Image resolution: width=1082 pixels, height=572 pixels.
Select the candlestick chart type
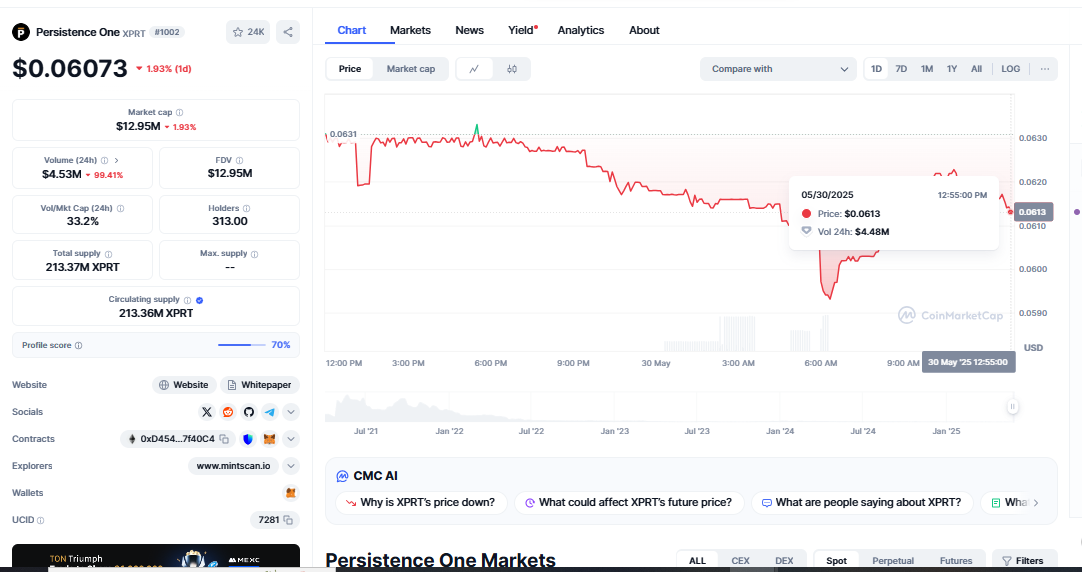511,69
